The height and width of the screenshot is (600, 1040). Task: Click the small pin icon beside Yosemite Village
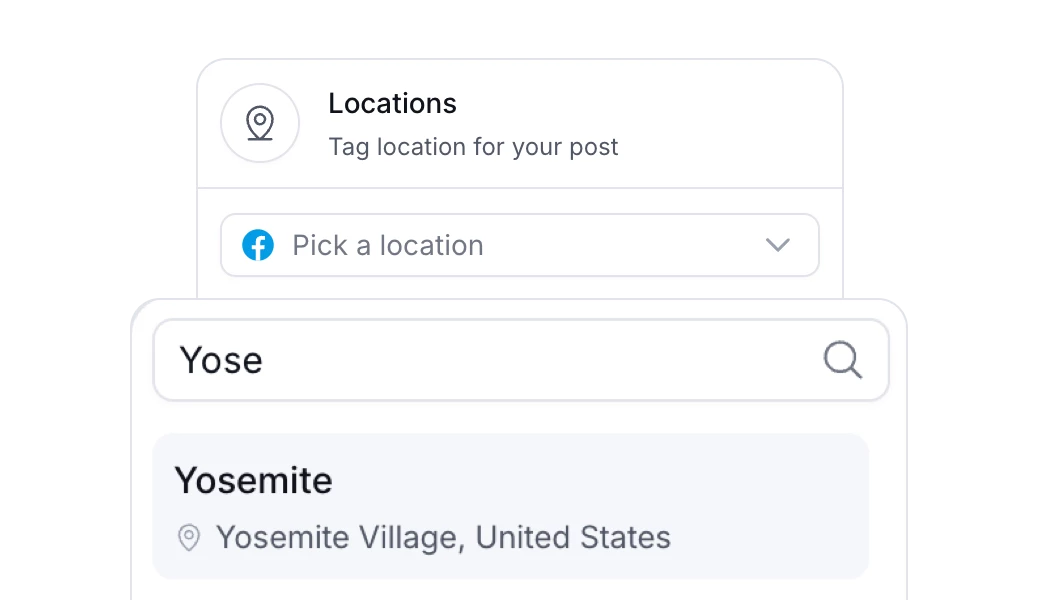click(x=188, y=538)
